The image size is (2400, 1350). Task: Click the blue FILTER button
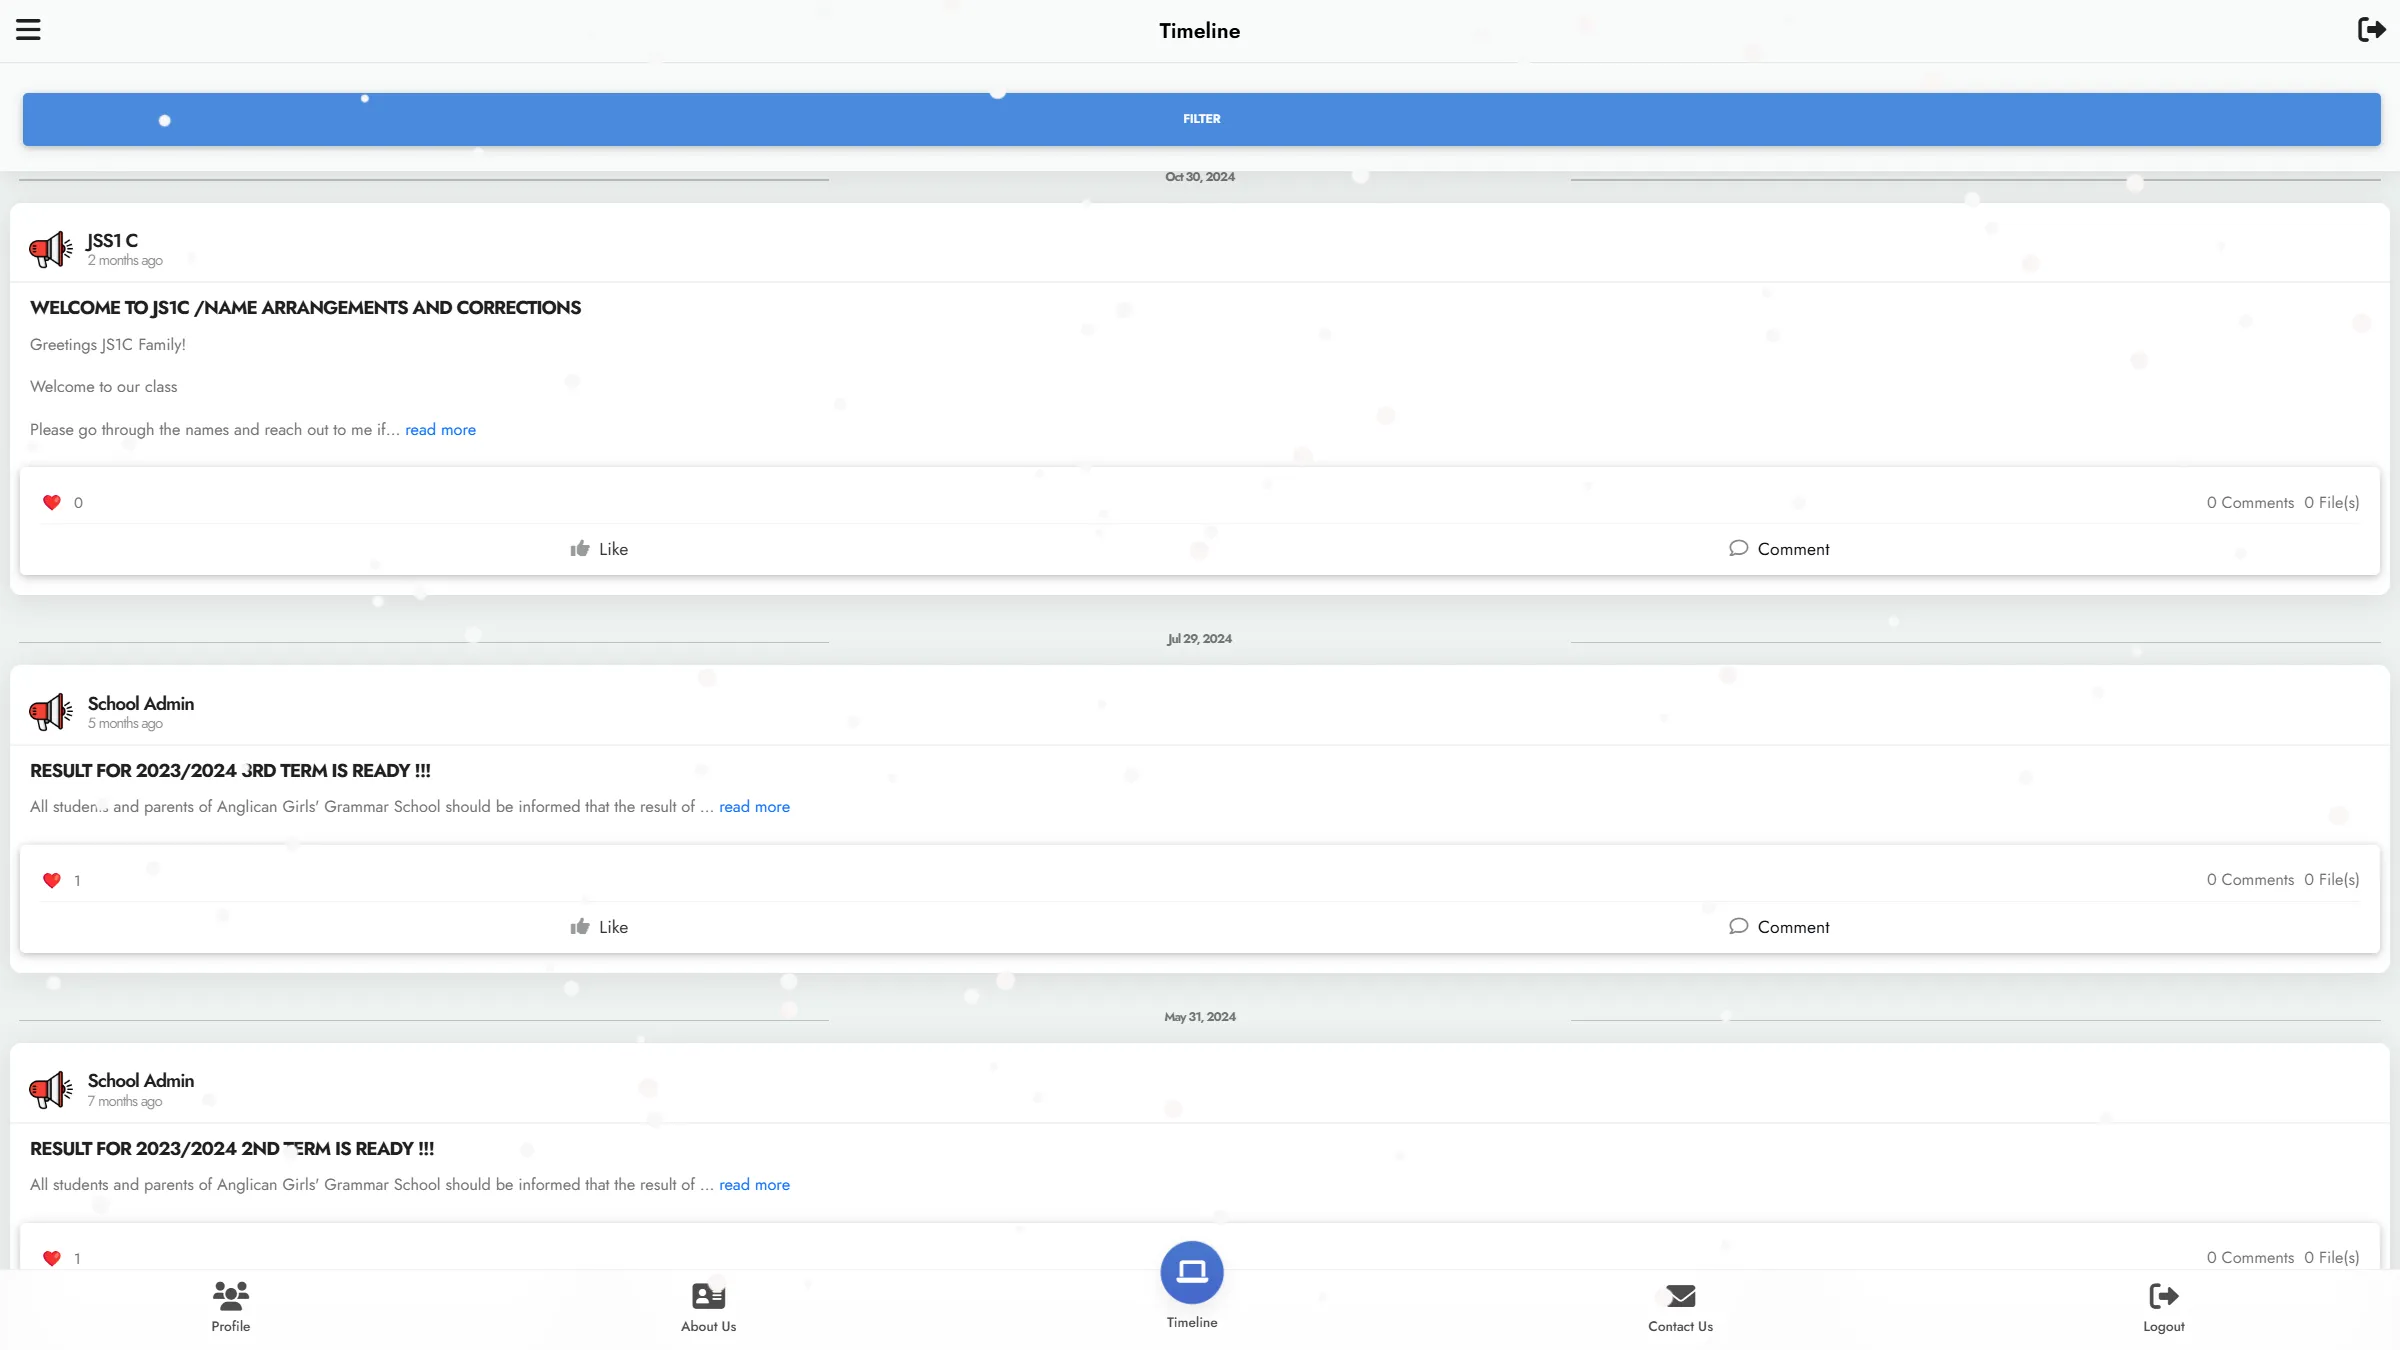[x=1201, y=119]
